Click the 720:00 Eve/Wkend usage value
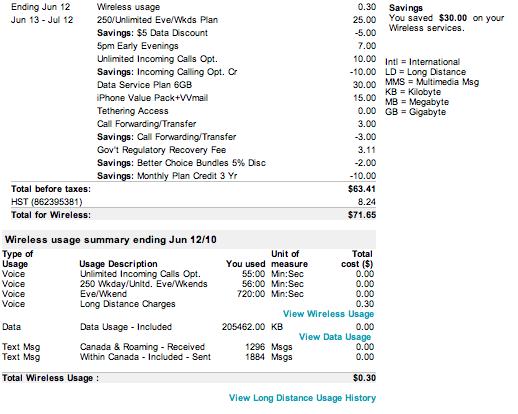This screenshot has width=518, height=414. pyautogui.click(x=251, y=294)
